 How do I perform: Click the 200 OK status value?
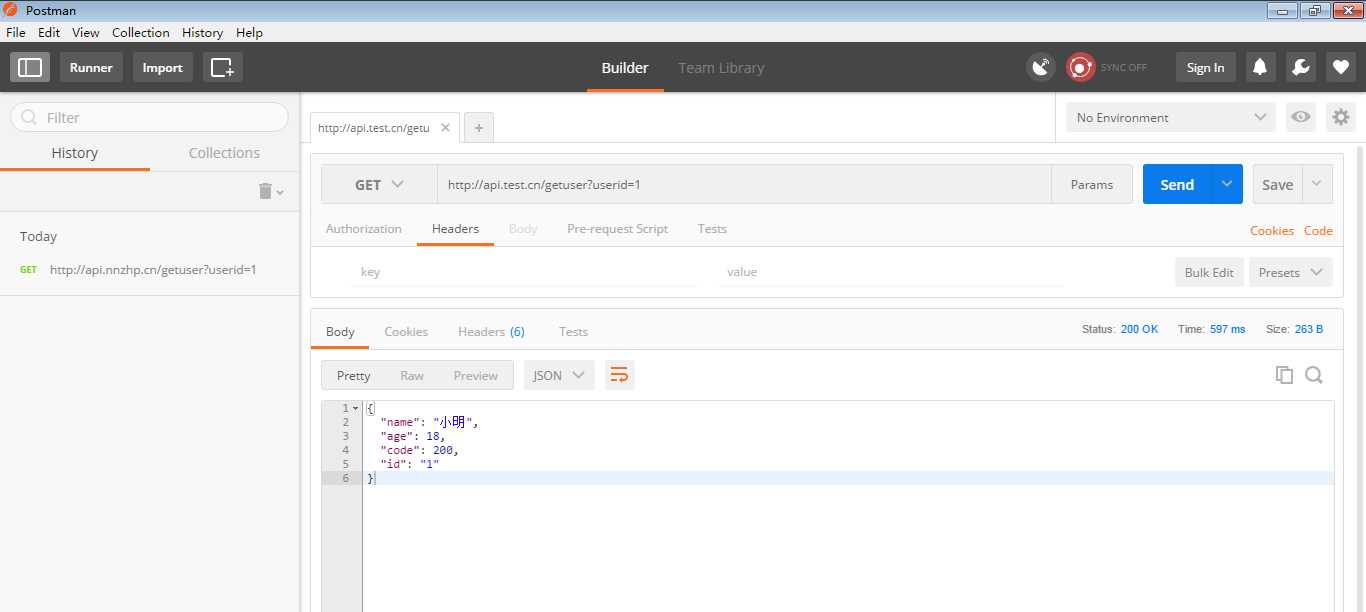(x=1139, y=329)
